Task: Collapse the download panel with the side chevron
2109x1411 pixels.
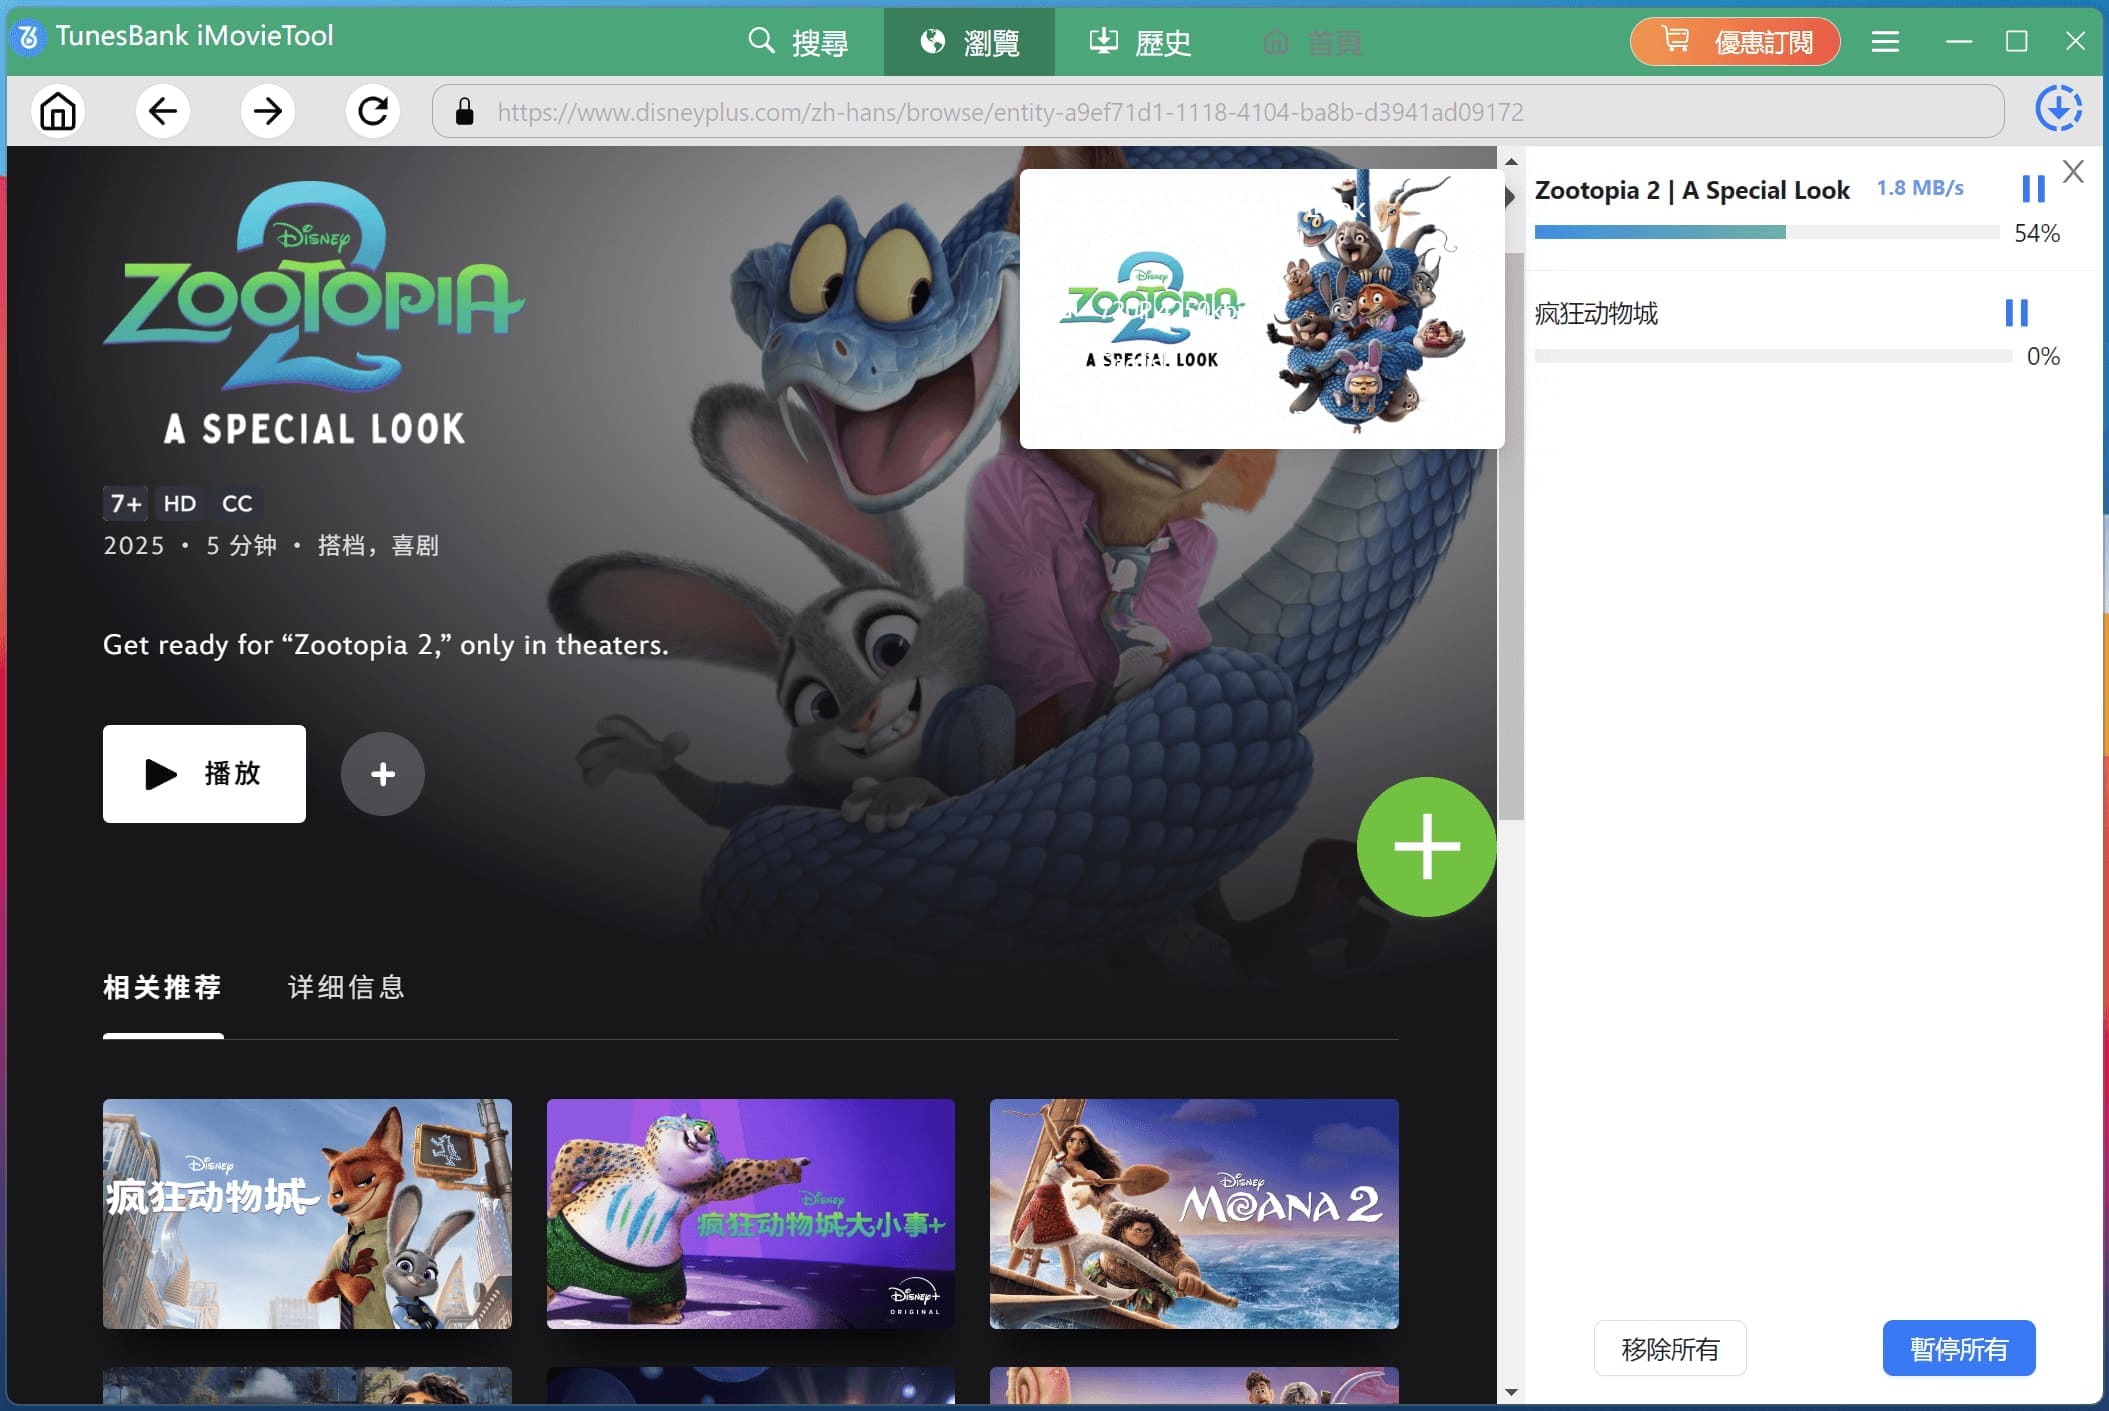Action: [1510, 196]
